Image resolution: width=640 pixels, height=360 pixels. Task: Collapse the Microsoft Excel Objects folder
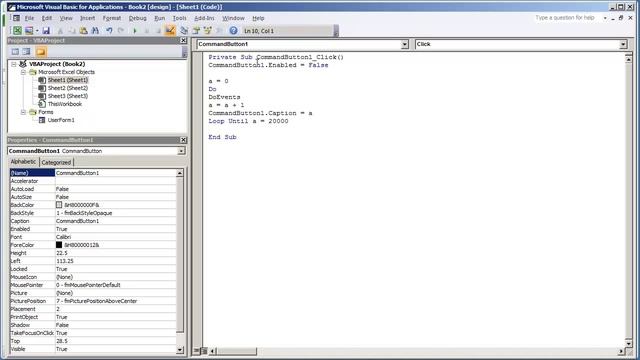tap(23, 72)
